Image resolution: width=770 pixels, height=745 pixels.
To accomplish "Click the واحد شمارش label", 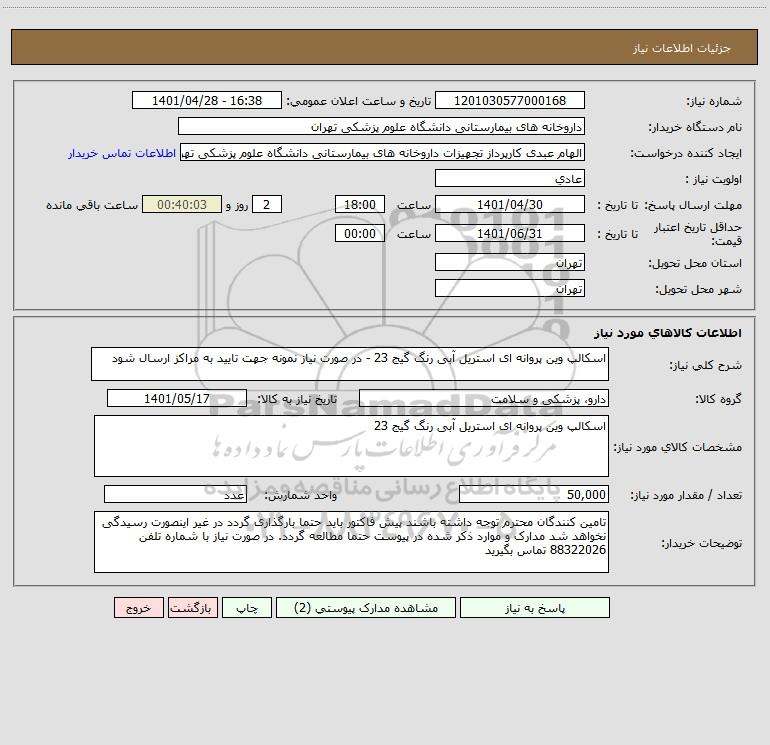I will [x=301, y=495].
